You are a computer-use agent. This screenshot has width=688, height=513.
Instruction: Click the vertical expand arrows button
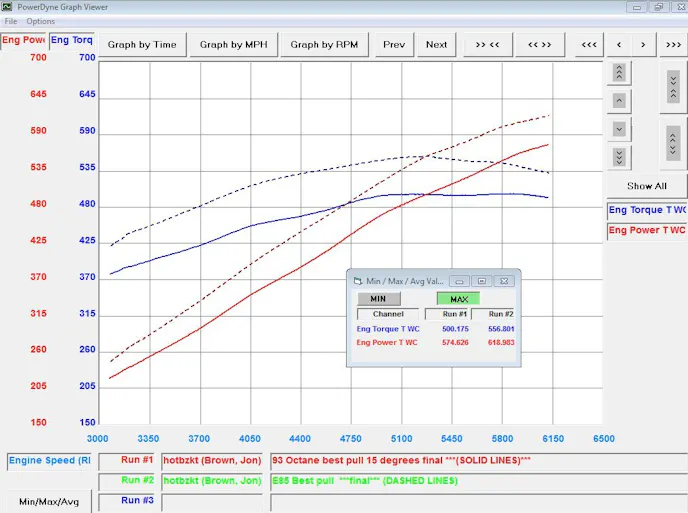[x=674, y=143]
